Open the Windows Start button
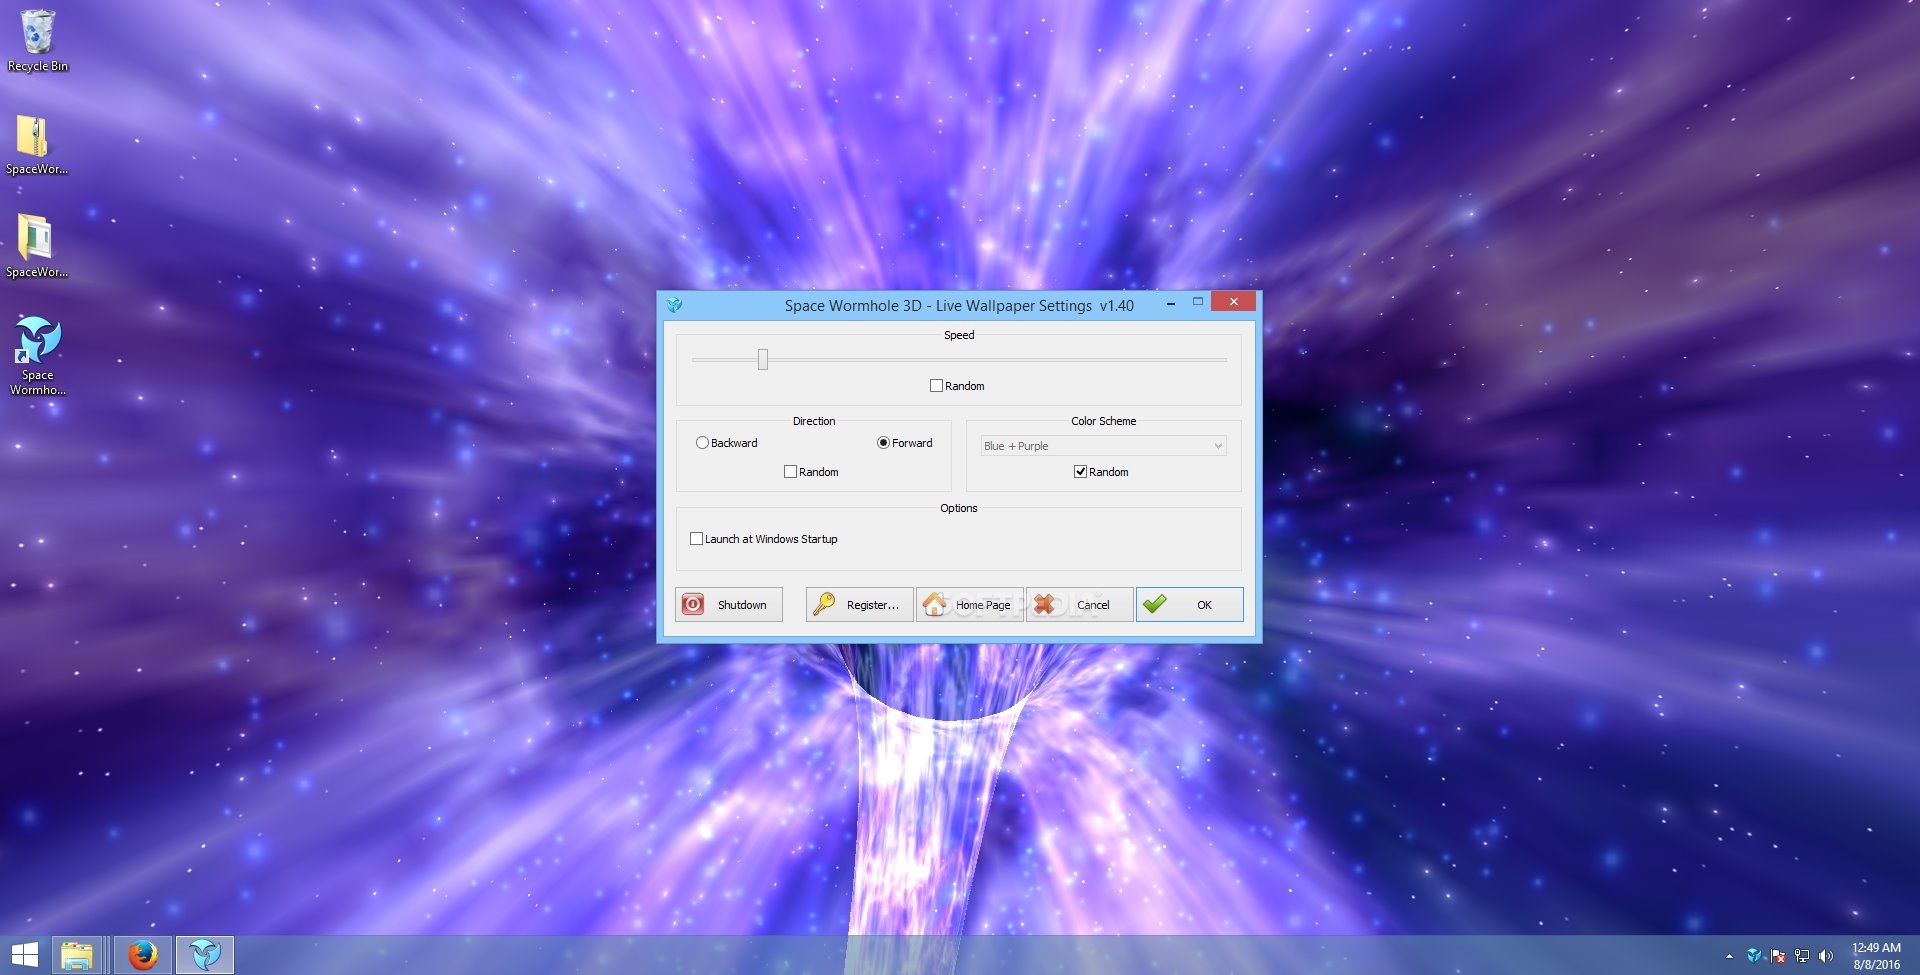 [x=24, y=955]
